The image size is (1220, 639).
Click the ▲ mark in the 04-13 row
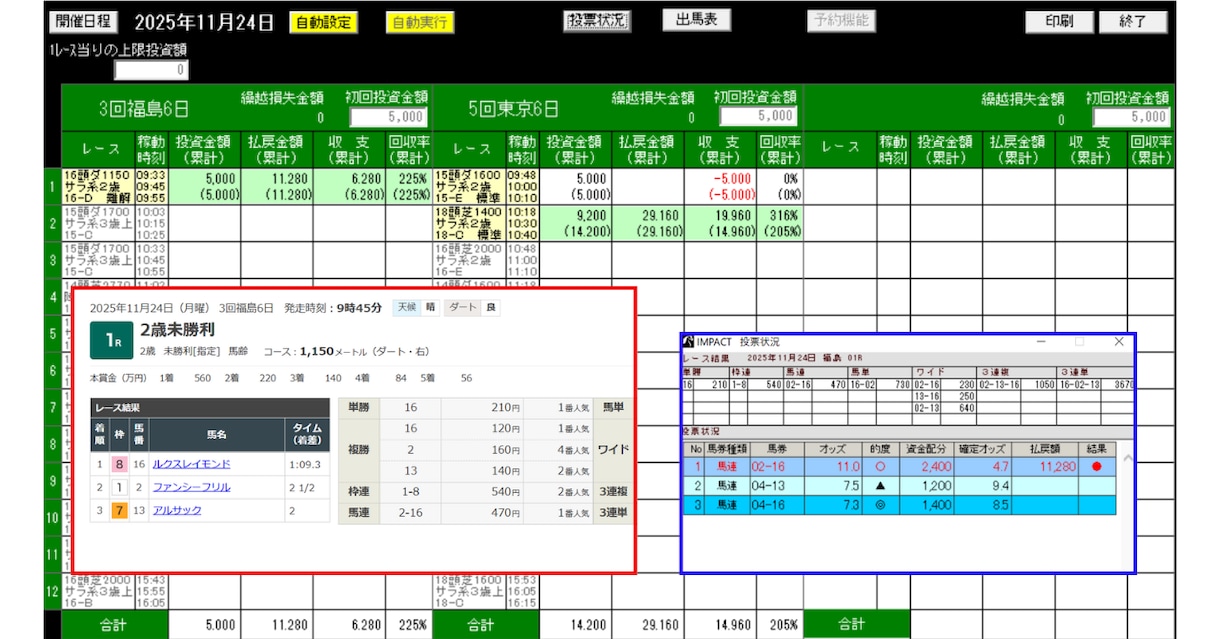click(x=879, y=486)
